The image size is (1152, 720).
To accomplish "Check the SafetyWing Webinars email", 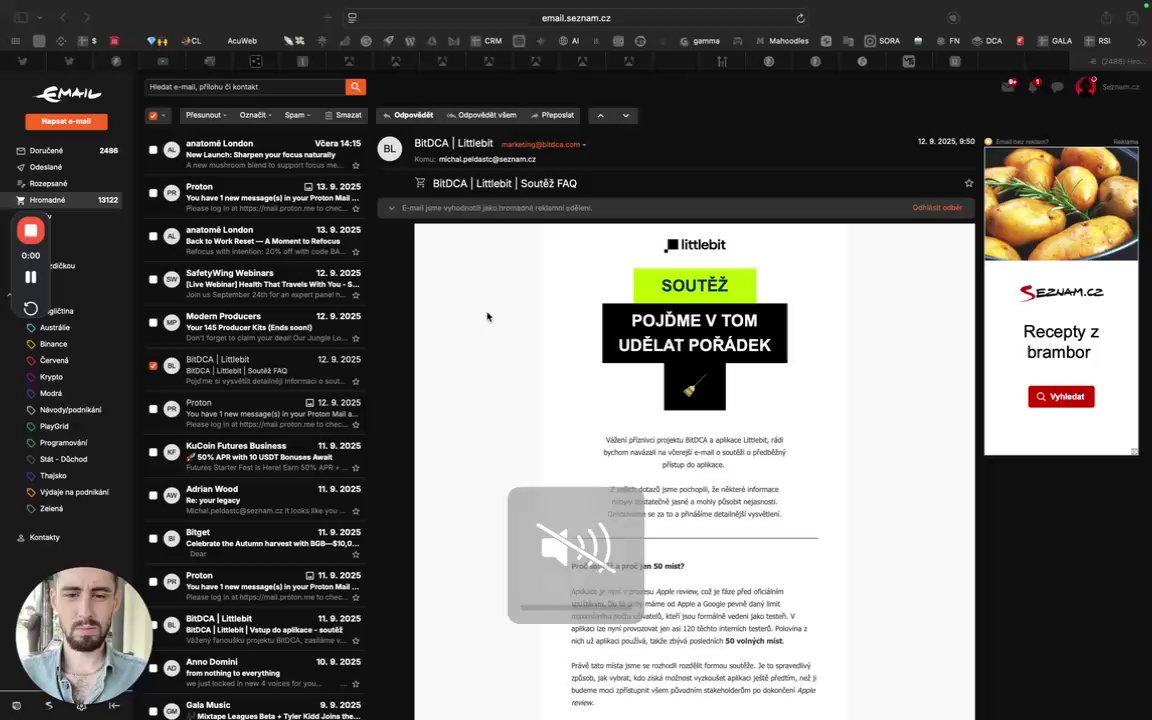I will tap(153, 279).
